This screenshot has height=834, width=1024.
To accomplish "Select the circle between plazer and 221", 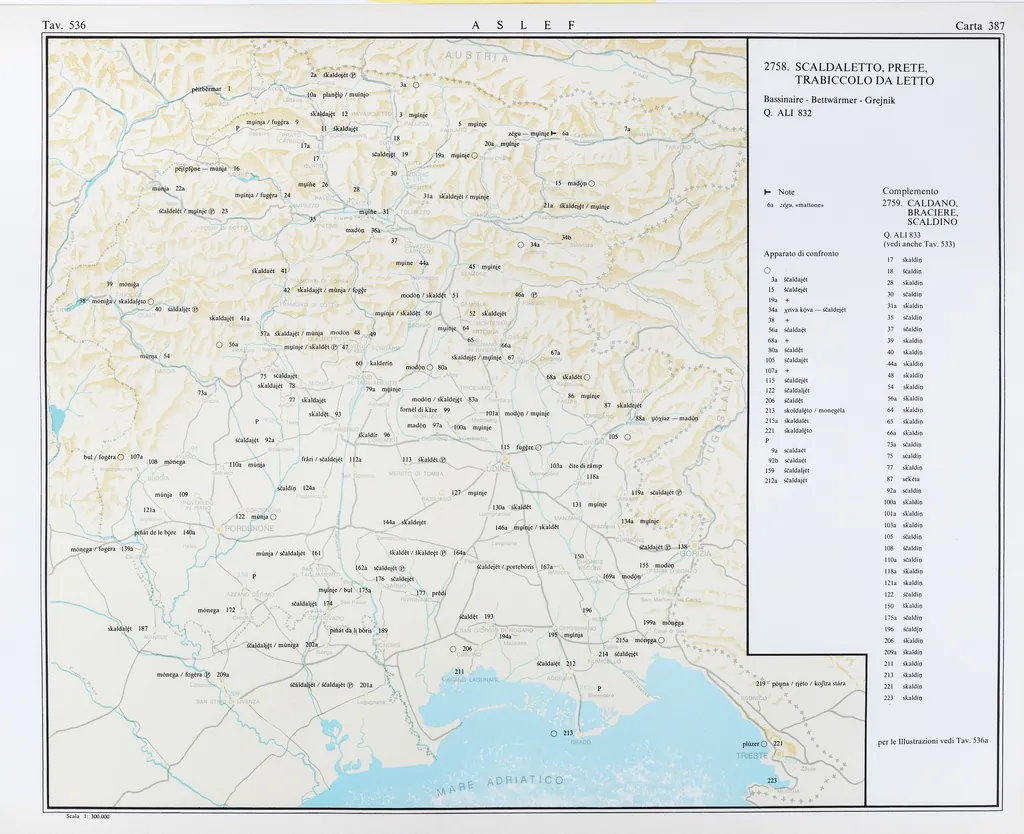I will pos(764,744).
